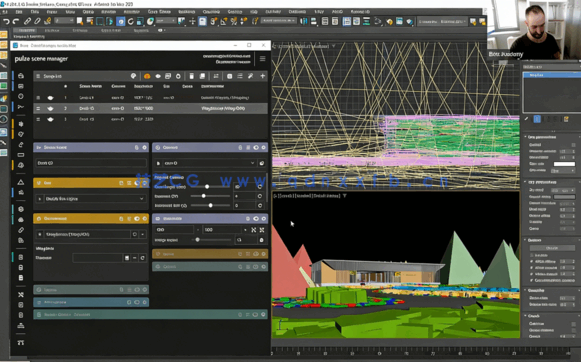Toggle the eye on the Camera panel header
Image resolution: width=581 pixels, height=362 pixels.
[x=256, y=147]
